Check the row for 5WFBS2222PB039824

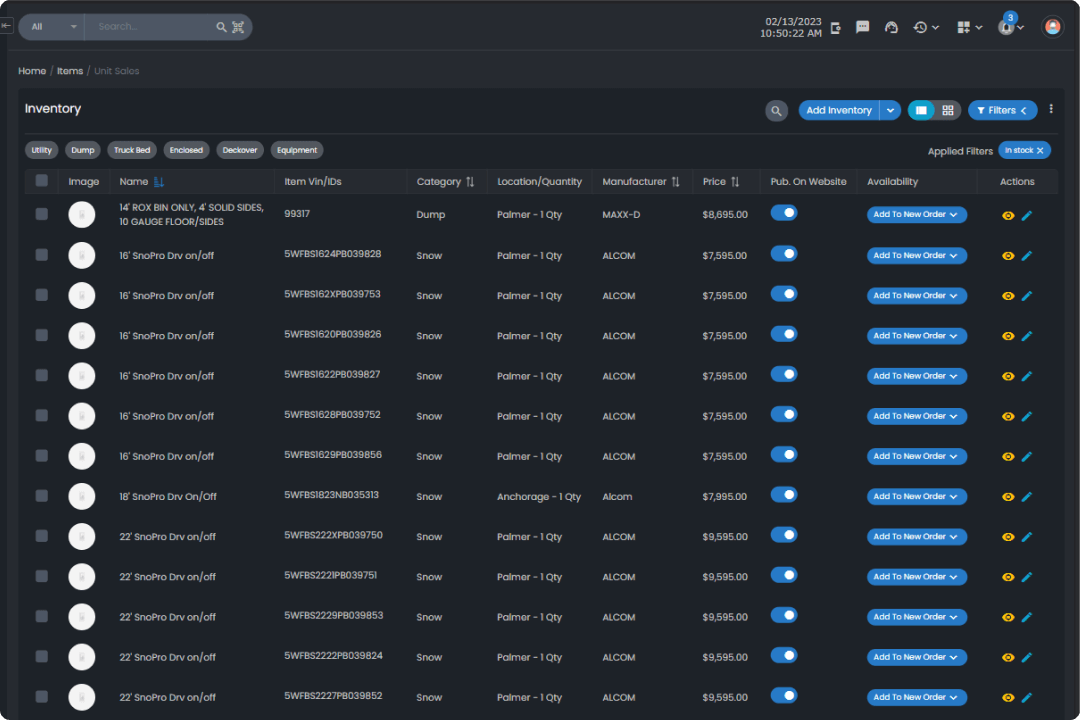tap(42, 657)
